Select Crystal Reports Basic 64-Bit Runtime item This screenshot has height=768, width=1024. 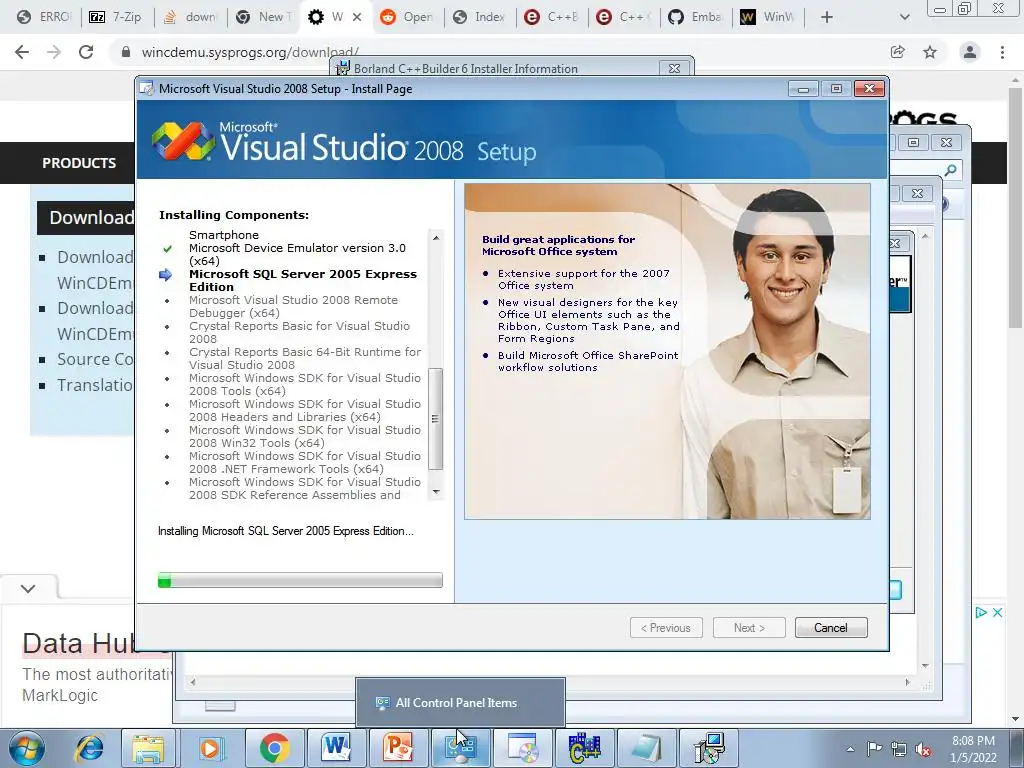[x=305, y=358]
